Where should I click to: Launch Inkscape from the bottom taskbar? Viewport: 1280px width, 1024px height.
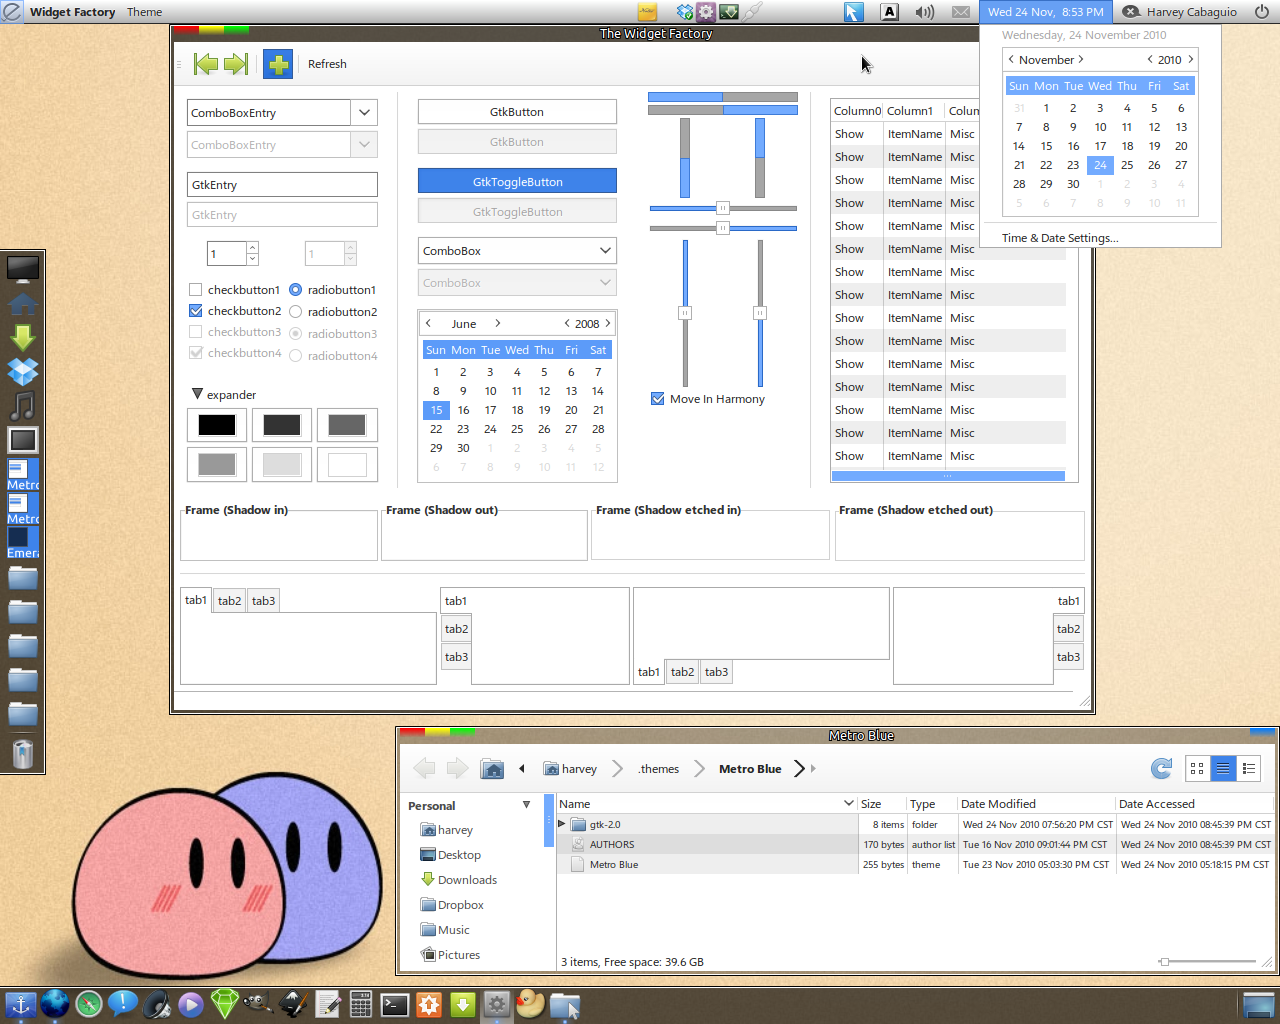click(293, 1004)
